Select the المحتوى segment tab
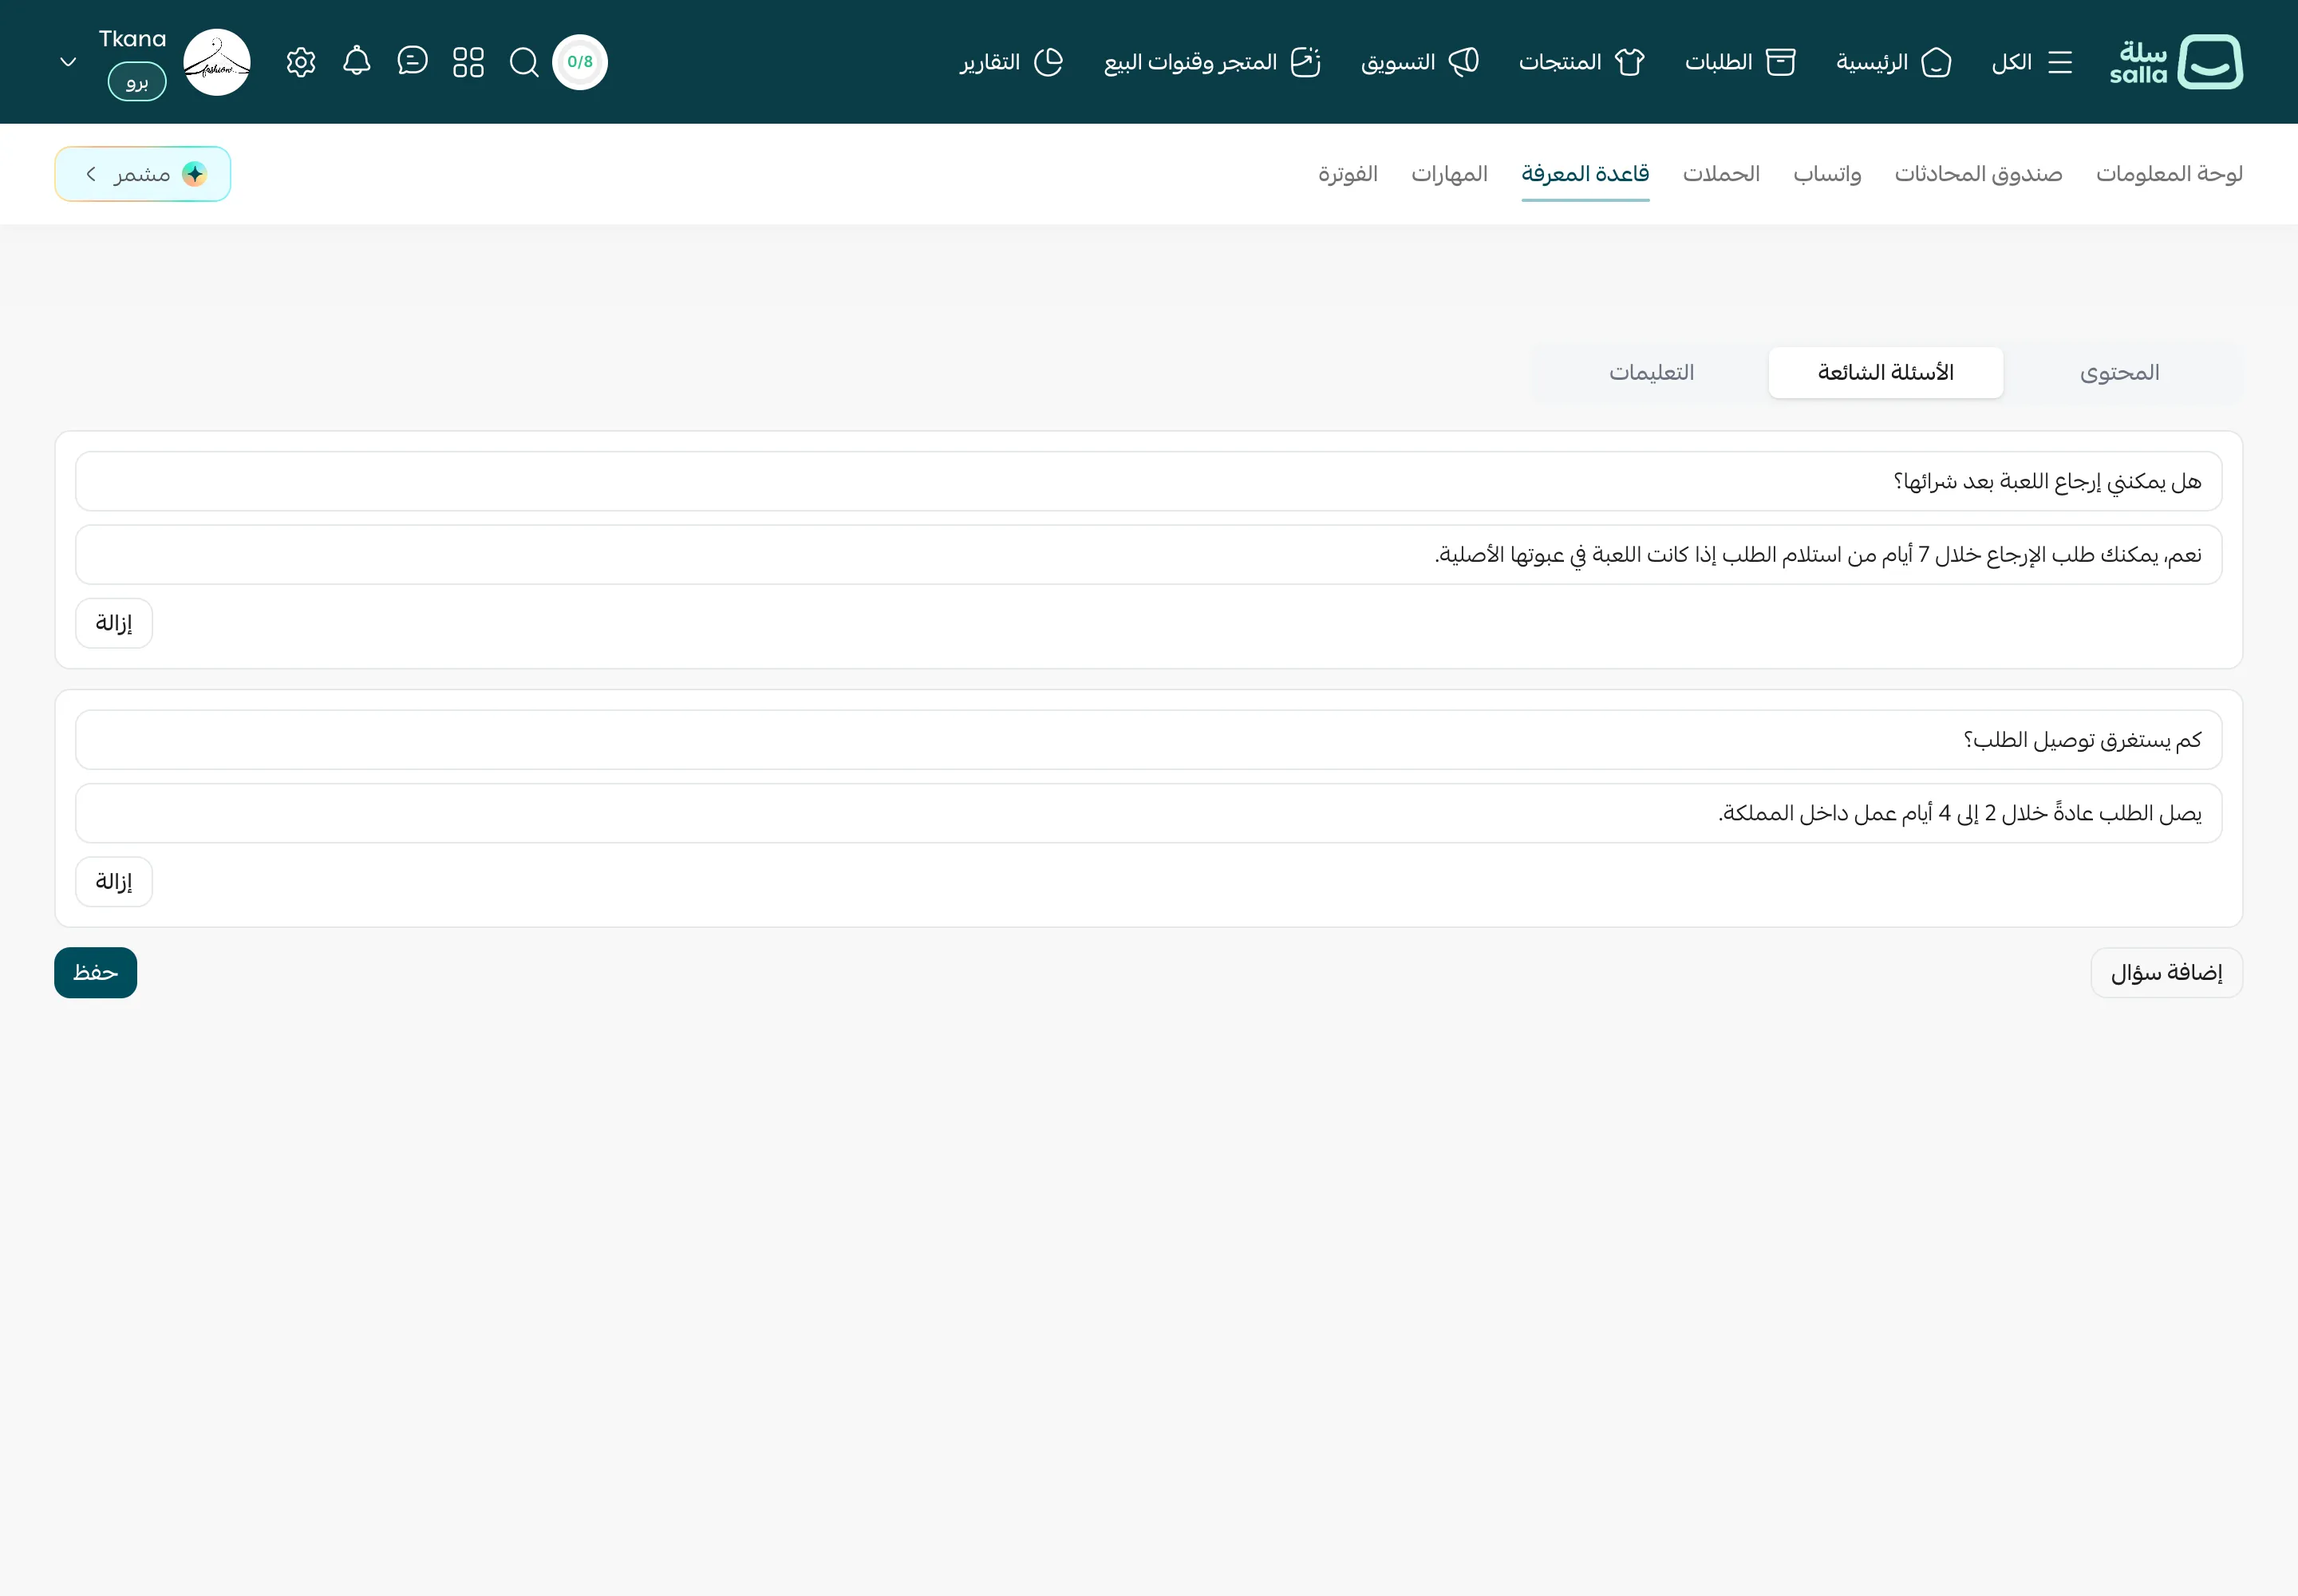The width and height of the screenshot is (2298, 1596). tap(2120, 373)
